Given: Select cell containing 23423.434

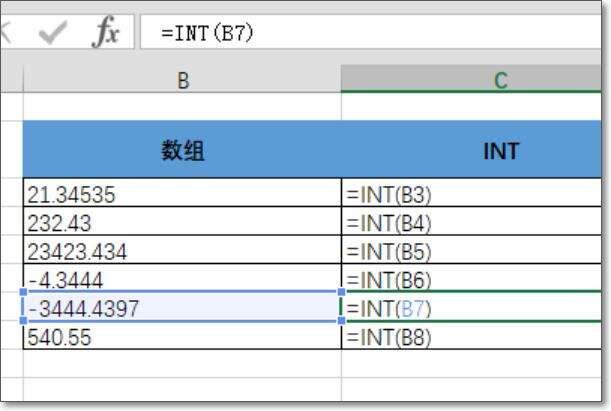Looking at the screenshot, I should pos(182,250).
